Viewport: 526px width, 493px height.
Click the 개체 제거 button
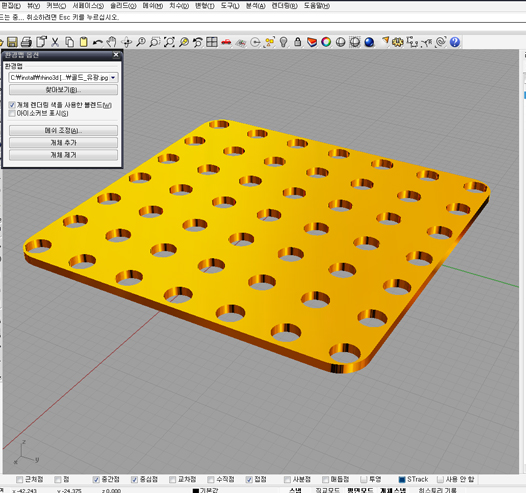63,155
